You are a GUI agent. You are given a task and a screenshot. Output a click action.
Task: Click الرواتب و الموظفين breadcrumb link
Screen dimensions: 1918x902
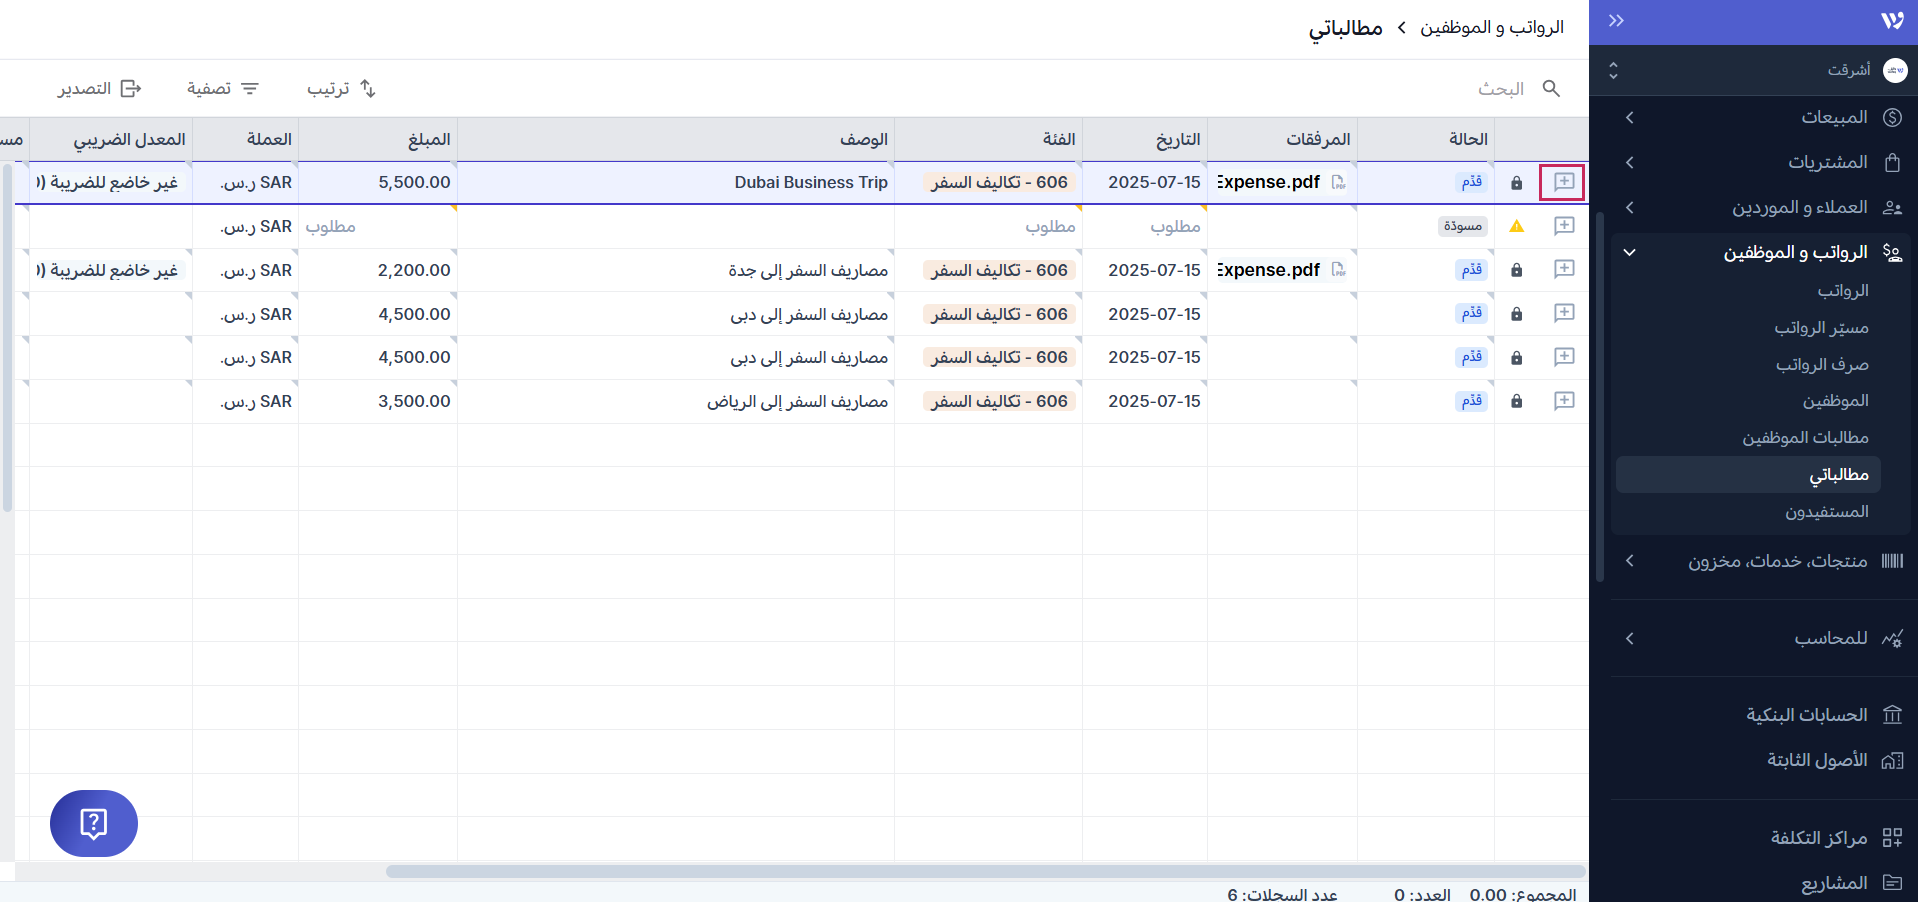(1491, 28)
